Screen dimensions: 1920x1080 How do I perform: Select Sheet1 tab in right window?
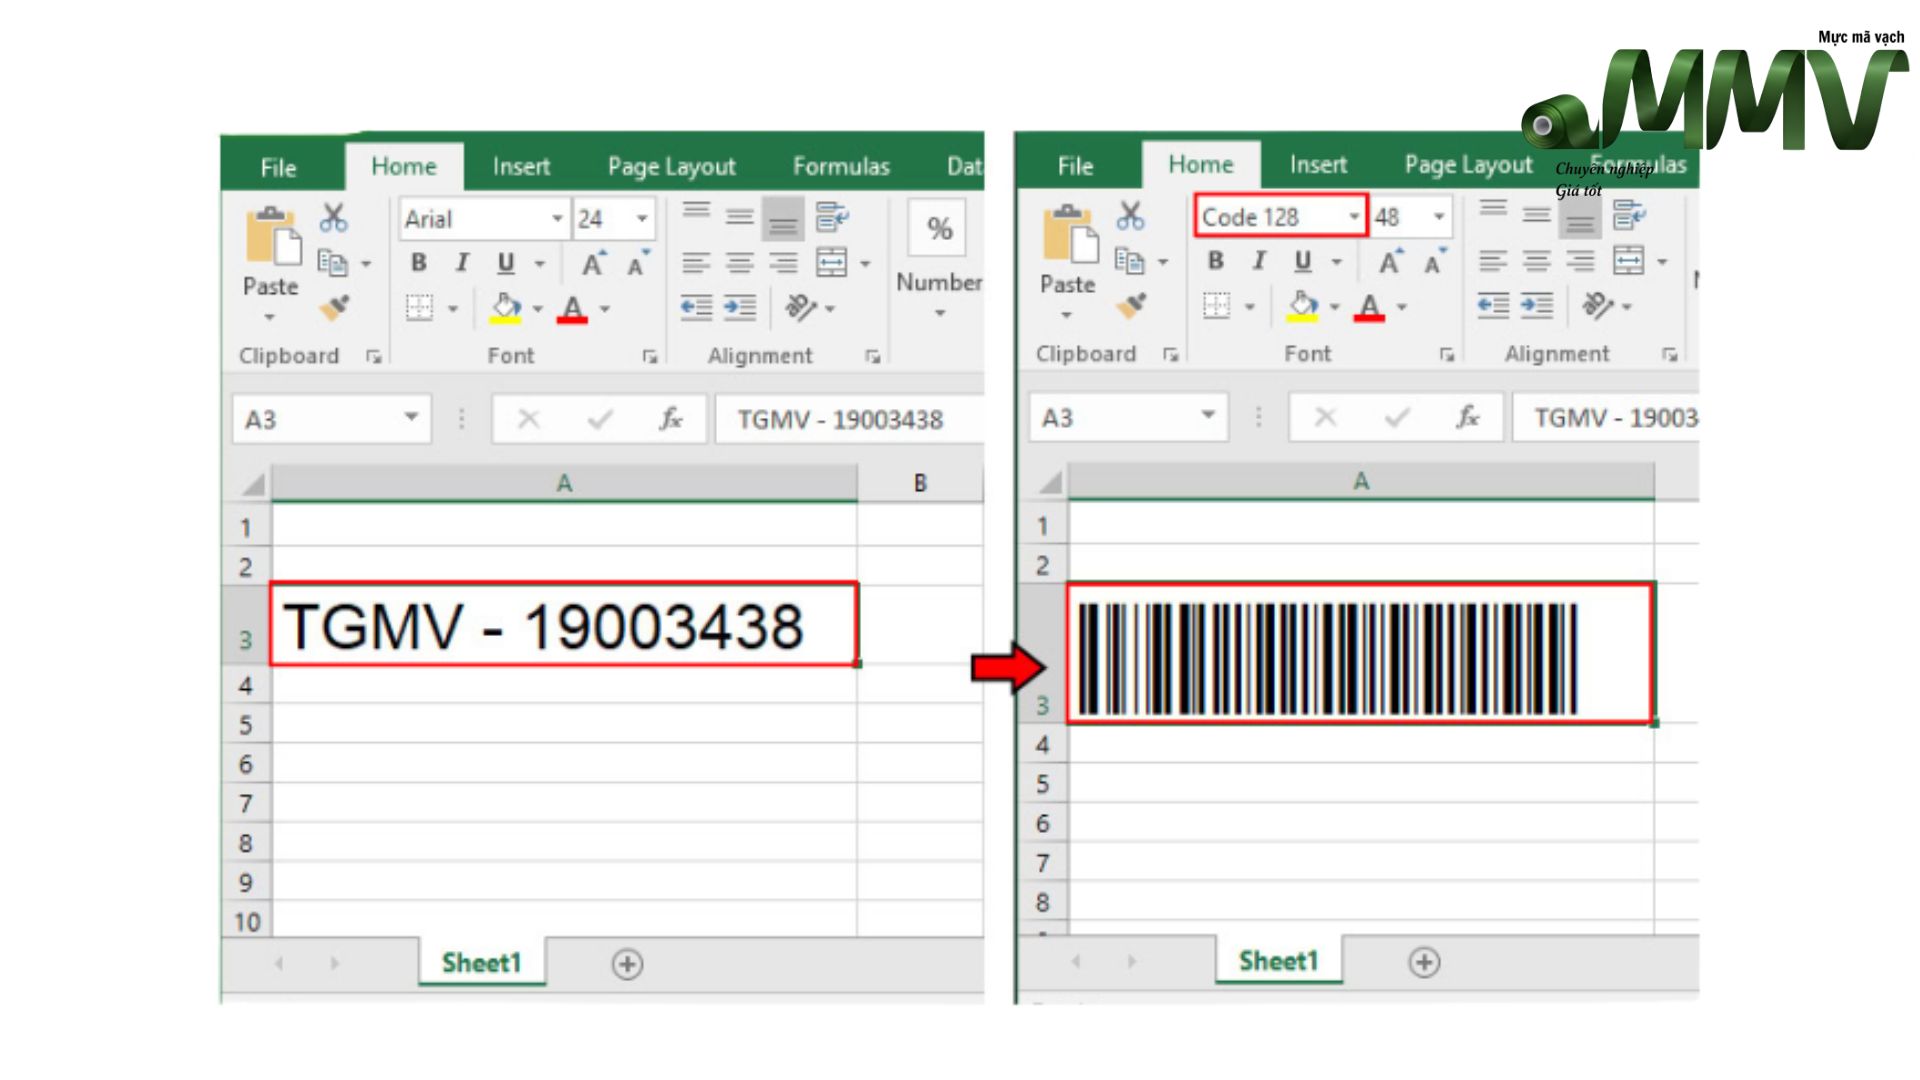click(1279, 961)
